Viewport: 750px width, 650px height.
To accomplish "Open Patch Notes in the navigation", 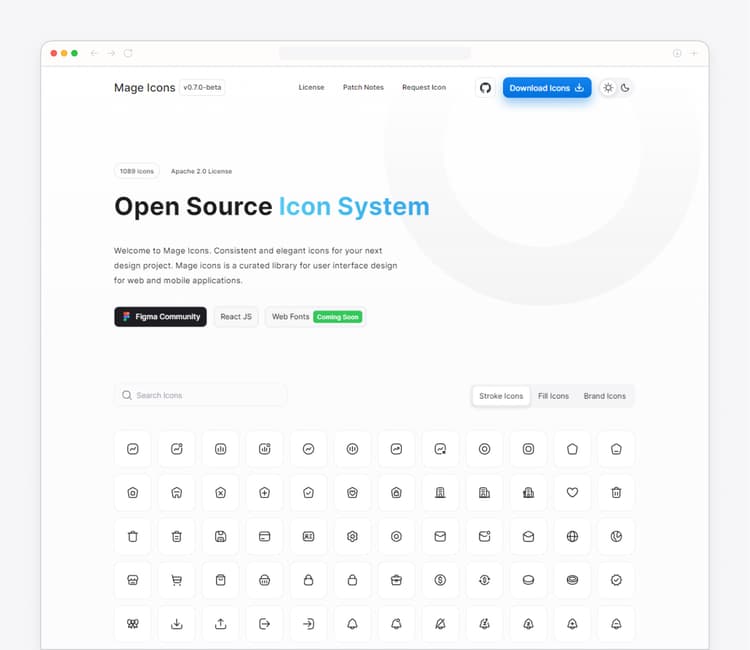I will coord(363,88).
